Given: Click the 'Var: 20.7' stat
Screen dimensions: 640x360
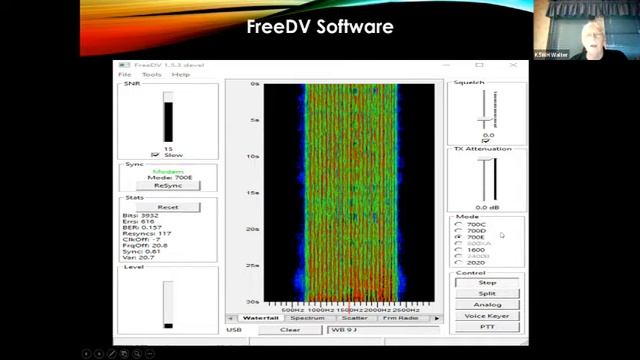Looking at the screenshot, I should (x=138, y=258).
